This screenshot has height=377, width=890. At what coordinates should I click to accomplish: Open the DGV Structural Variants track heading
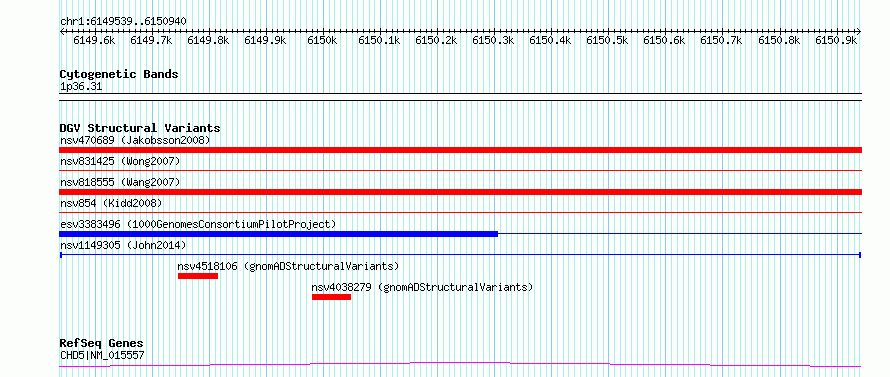140,128
